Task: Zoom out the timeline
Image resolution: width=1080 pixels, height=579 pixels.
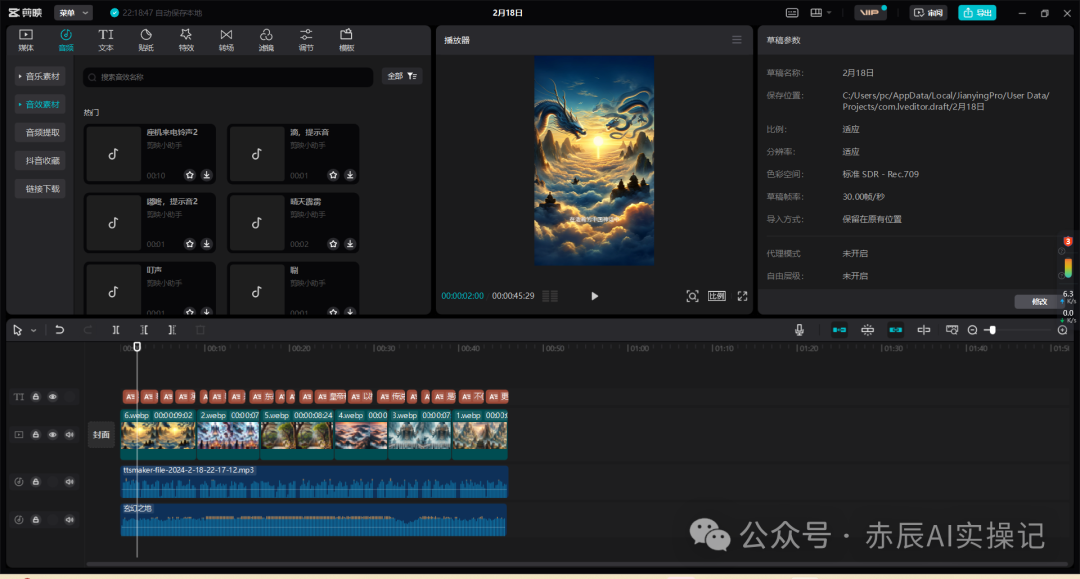Action: [x=973, y=330]
